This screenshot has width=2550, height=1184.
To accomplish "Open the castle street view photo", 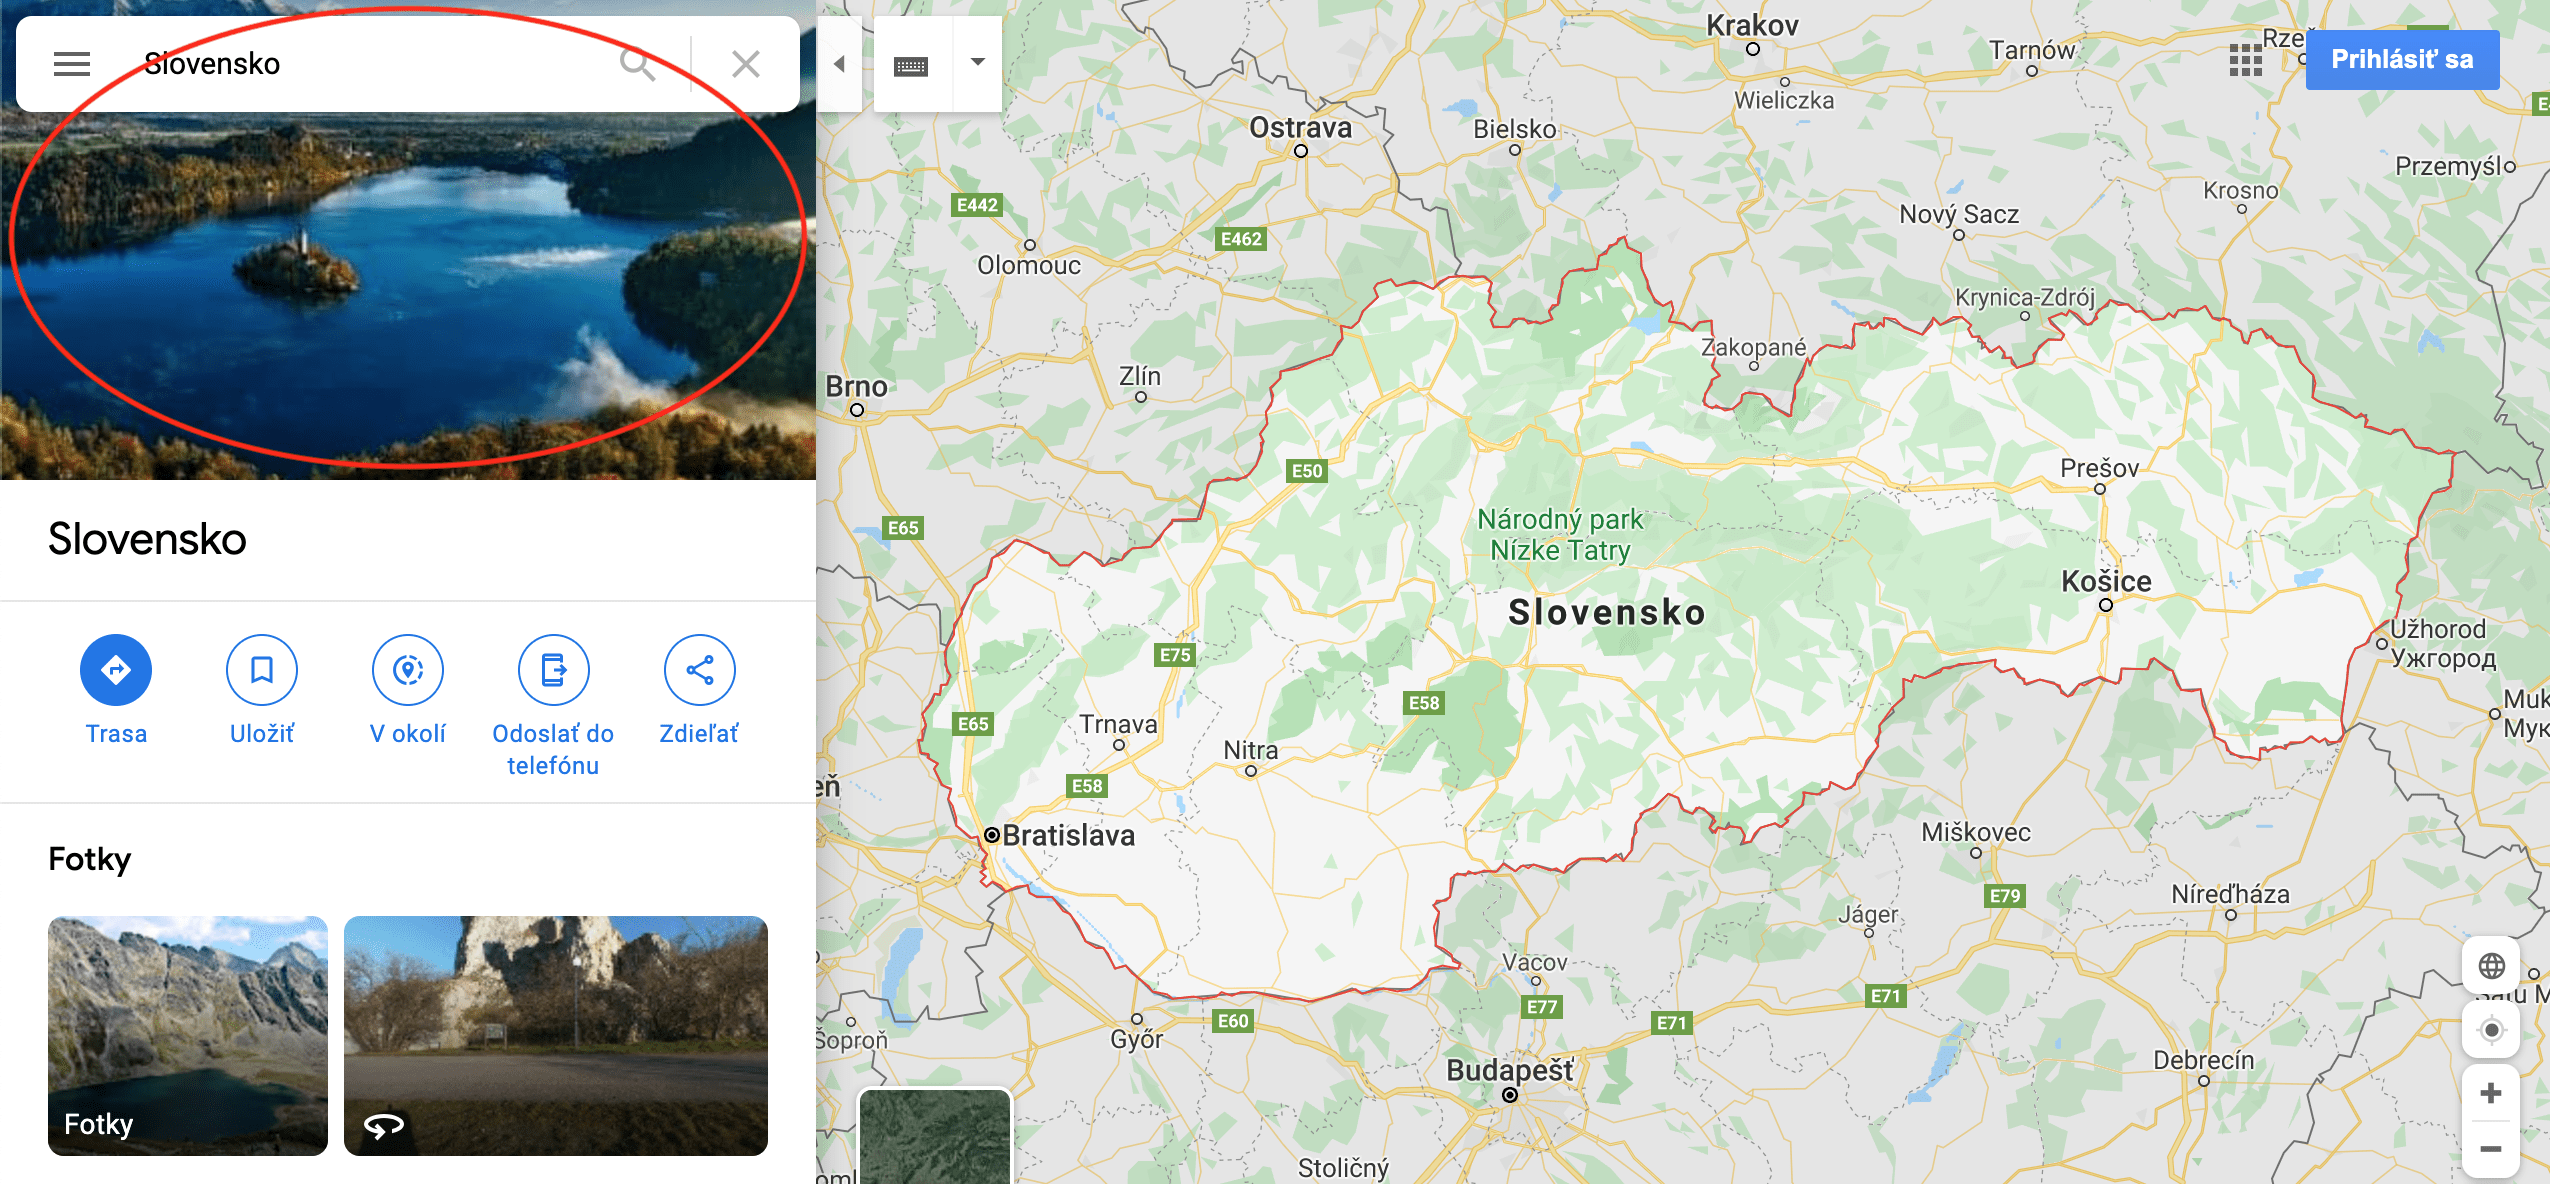I will (556, 1036).
